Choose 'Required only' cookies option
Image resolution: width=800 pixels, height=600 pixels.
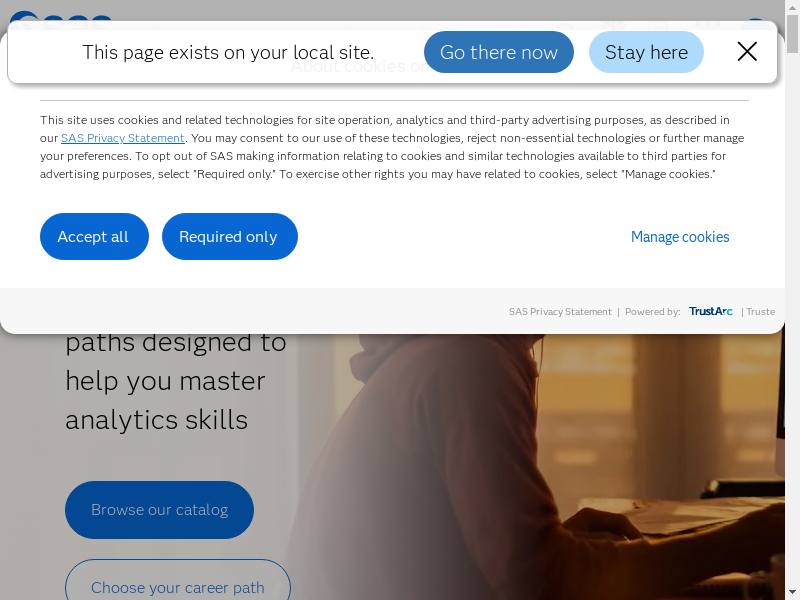pyautogui.click(x=229, y=237)
